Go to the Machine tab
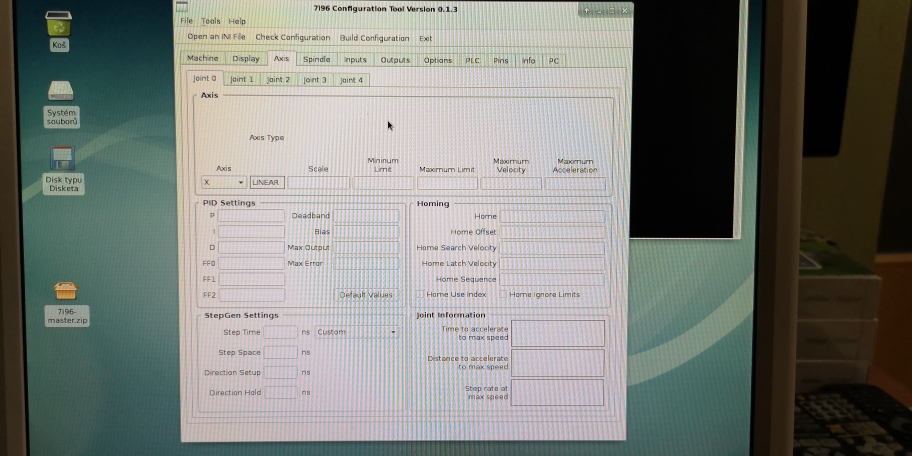Image resolution: width=912 pixels, height=456 pixels. click(x=203, y=59)
